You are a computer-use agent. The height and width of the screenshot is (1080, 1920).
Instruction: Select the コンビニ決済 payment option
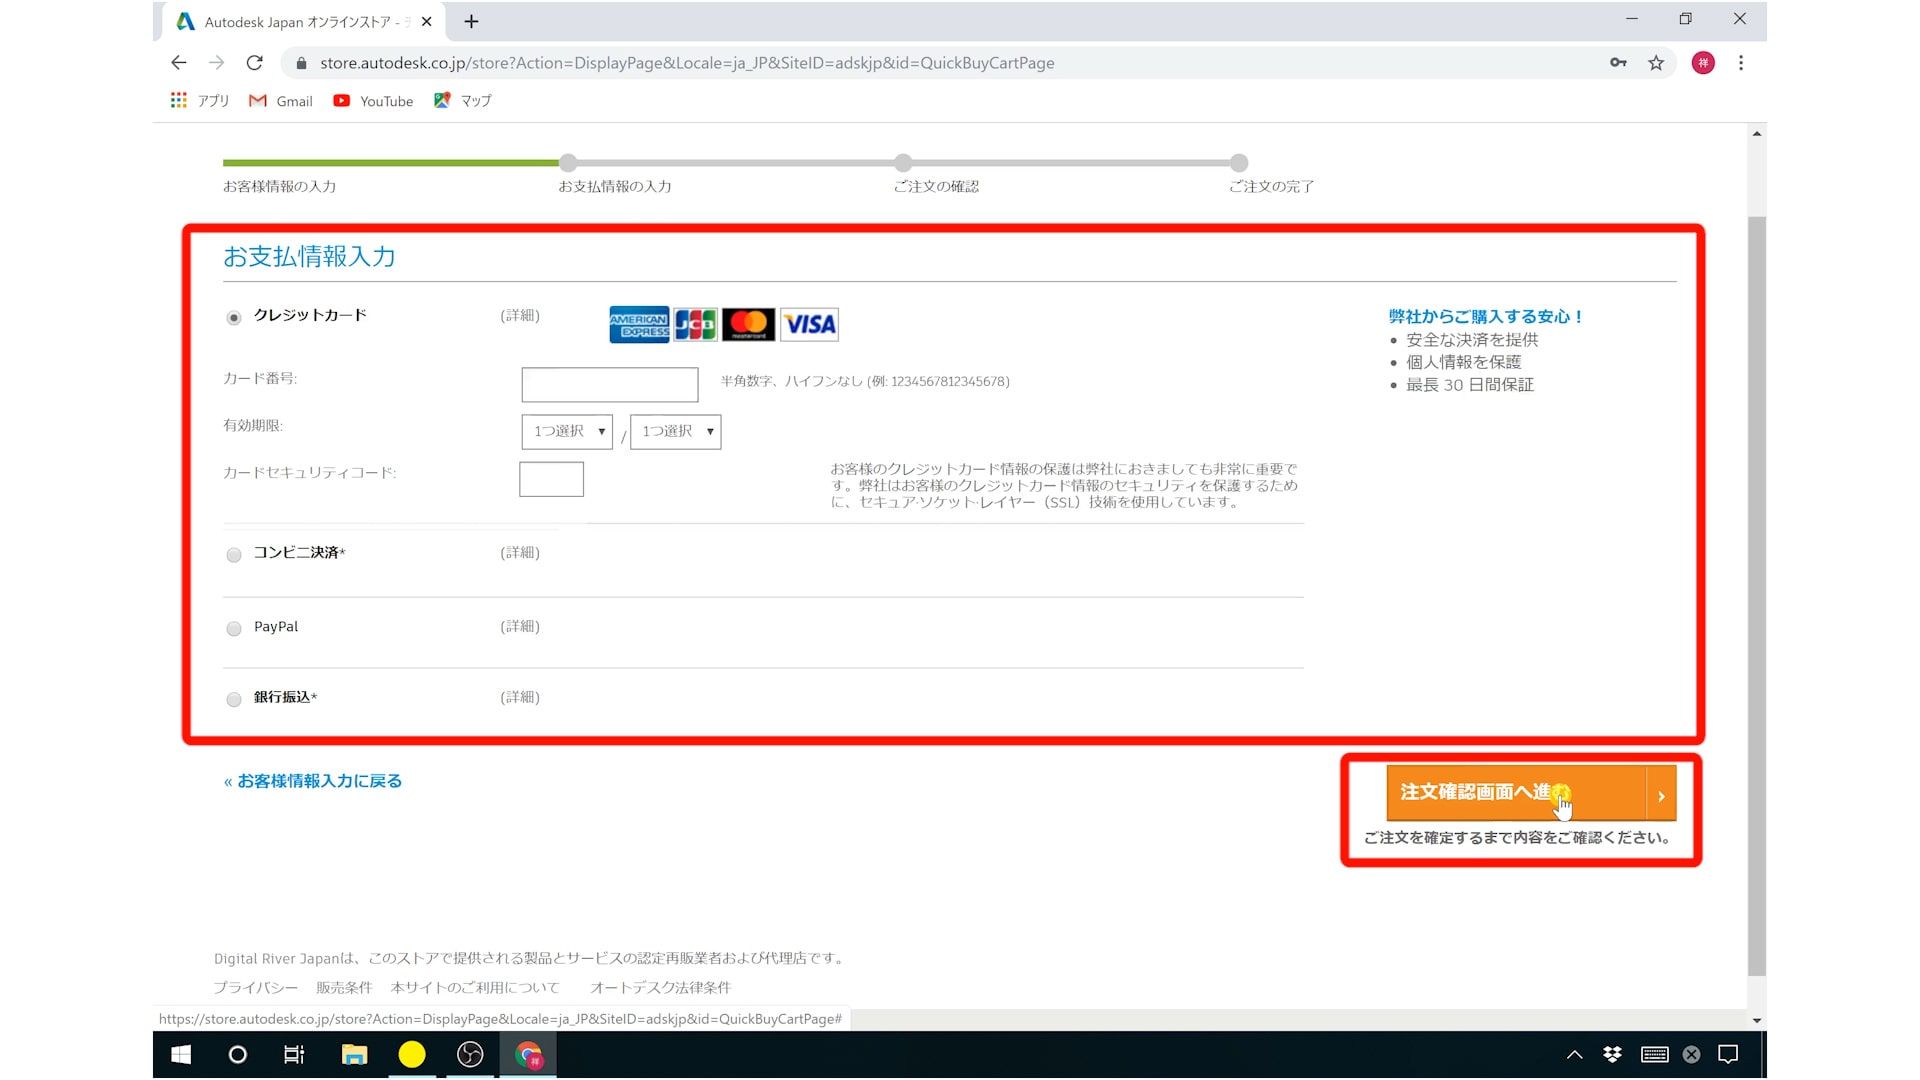234,555
